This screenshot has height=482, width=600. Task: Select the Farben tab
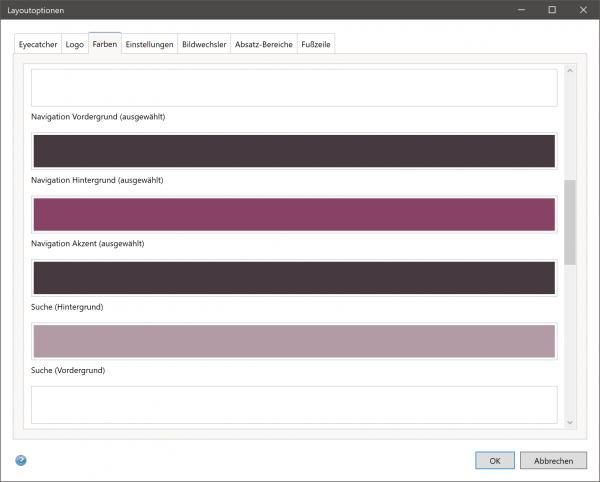coord(104,45)
